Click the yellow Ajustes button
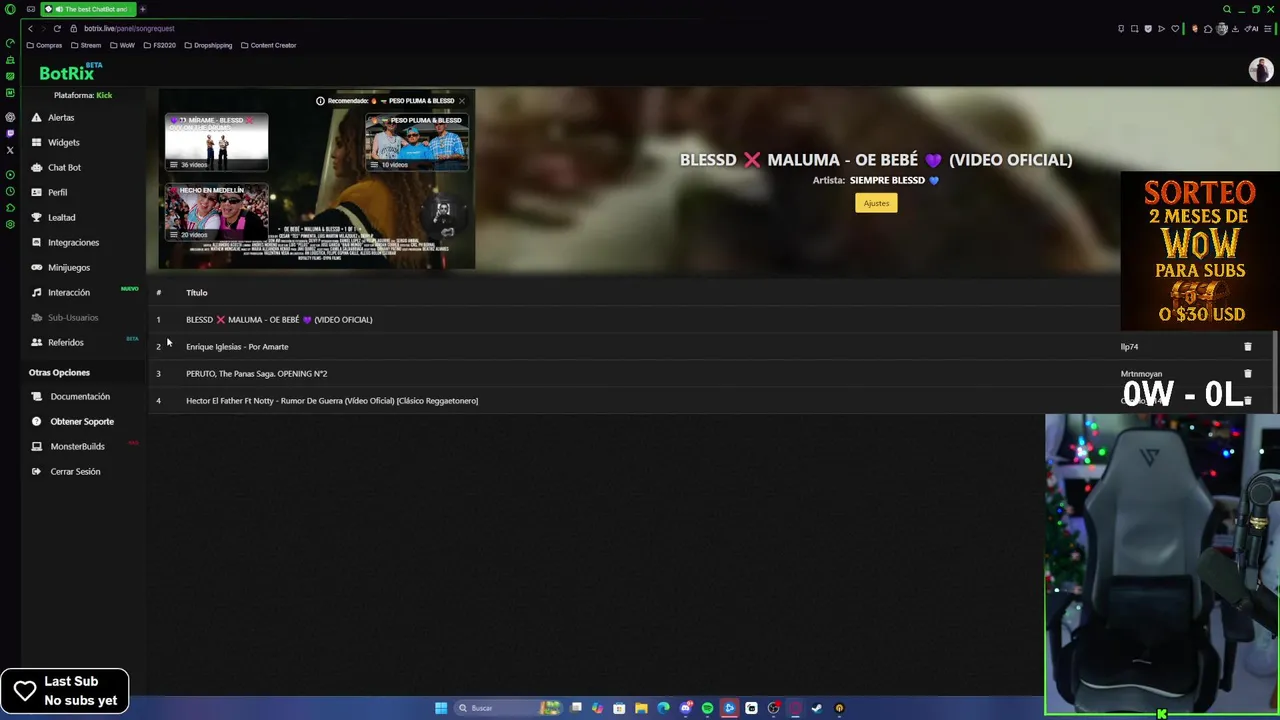This screenshot has width=1280, height=720. point(876,203)
